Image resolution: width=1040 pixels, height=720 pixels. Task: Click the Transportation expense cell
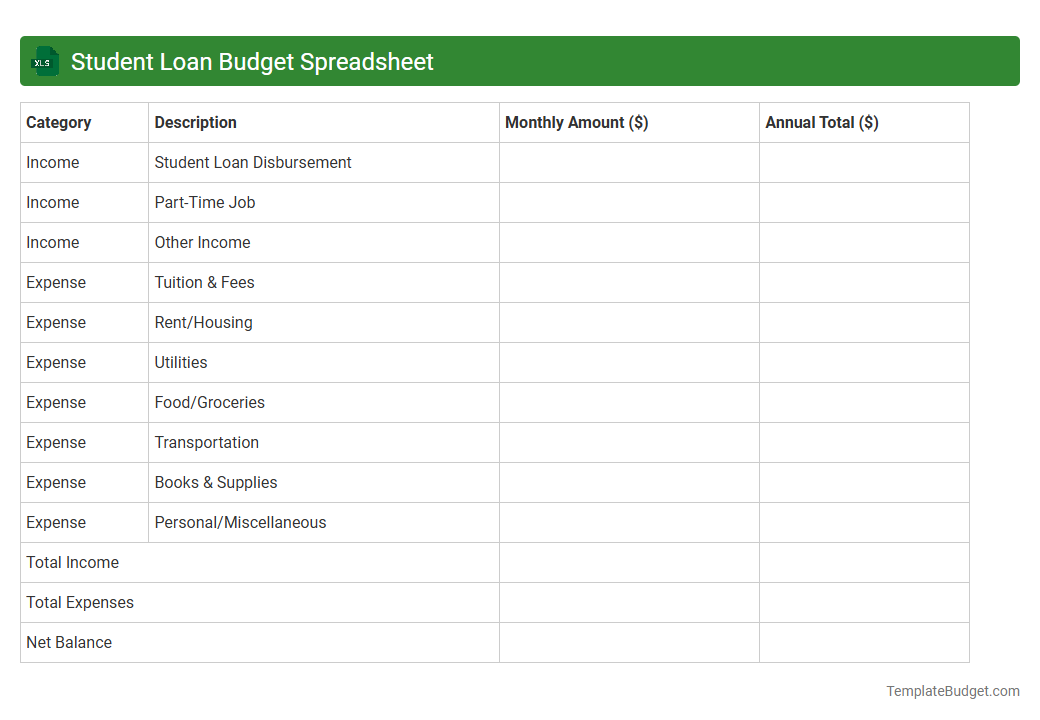(207, 442)
